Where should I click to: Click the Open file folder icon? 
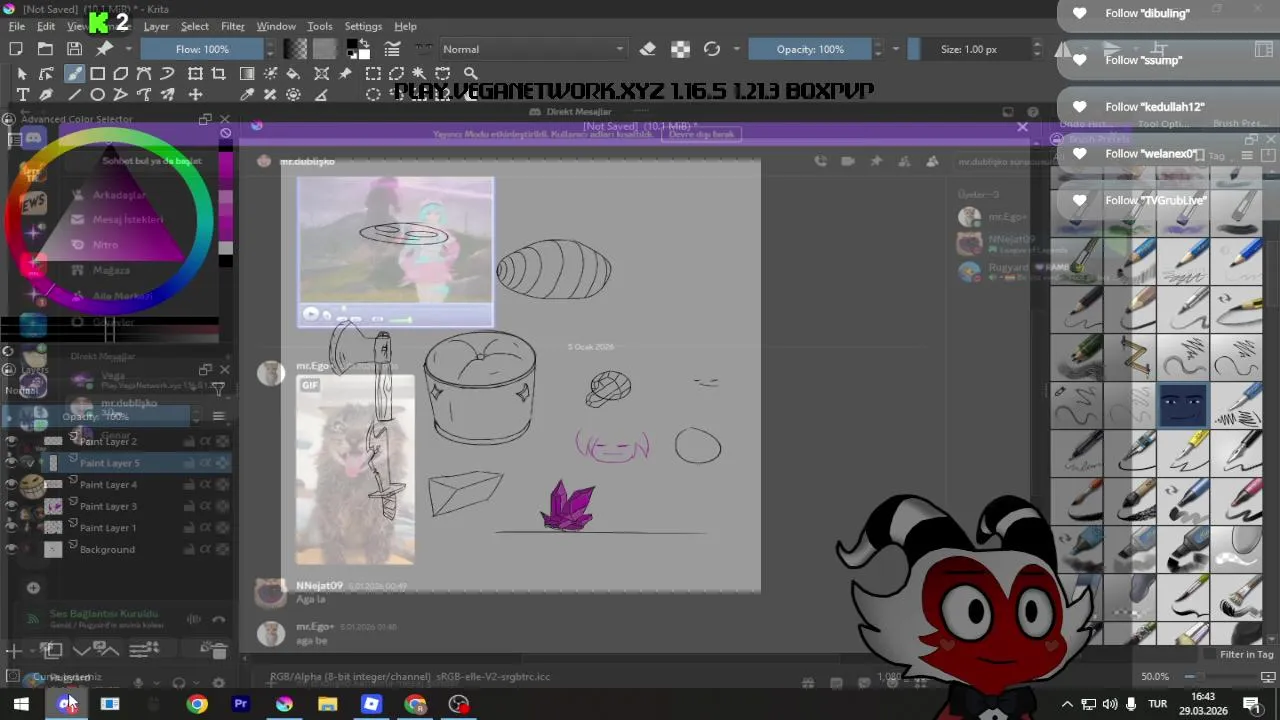[45, 49]
